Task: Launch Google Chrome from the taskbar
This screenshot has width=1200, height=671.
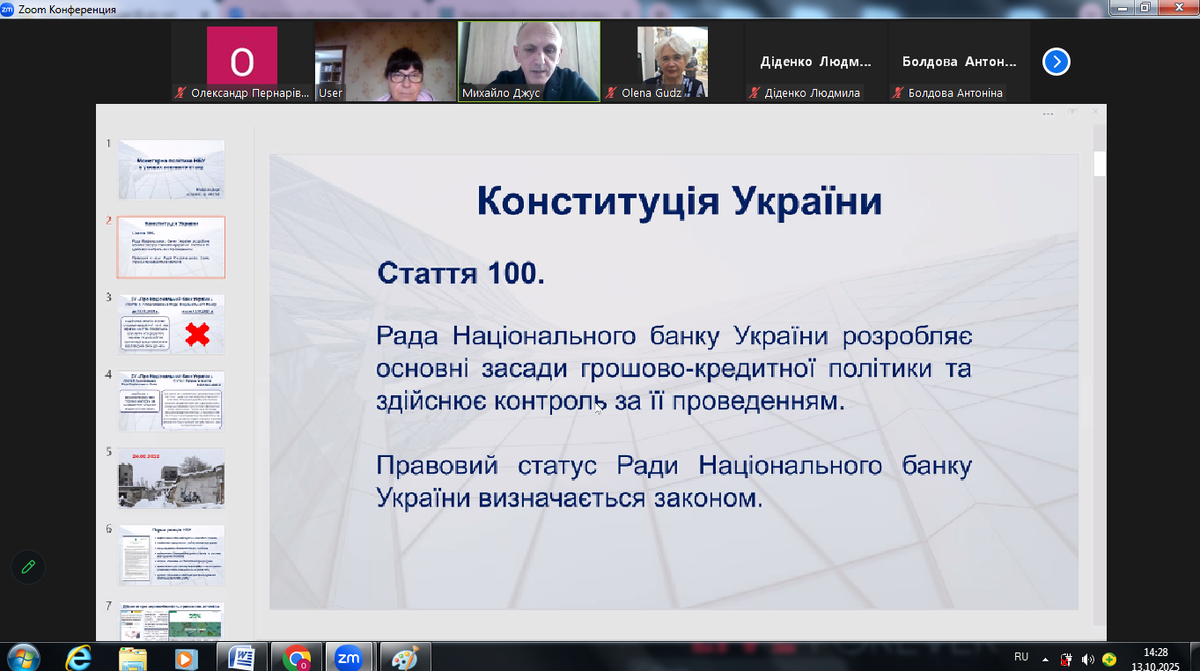Action: pos(297,658)
